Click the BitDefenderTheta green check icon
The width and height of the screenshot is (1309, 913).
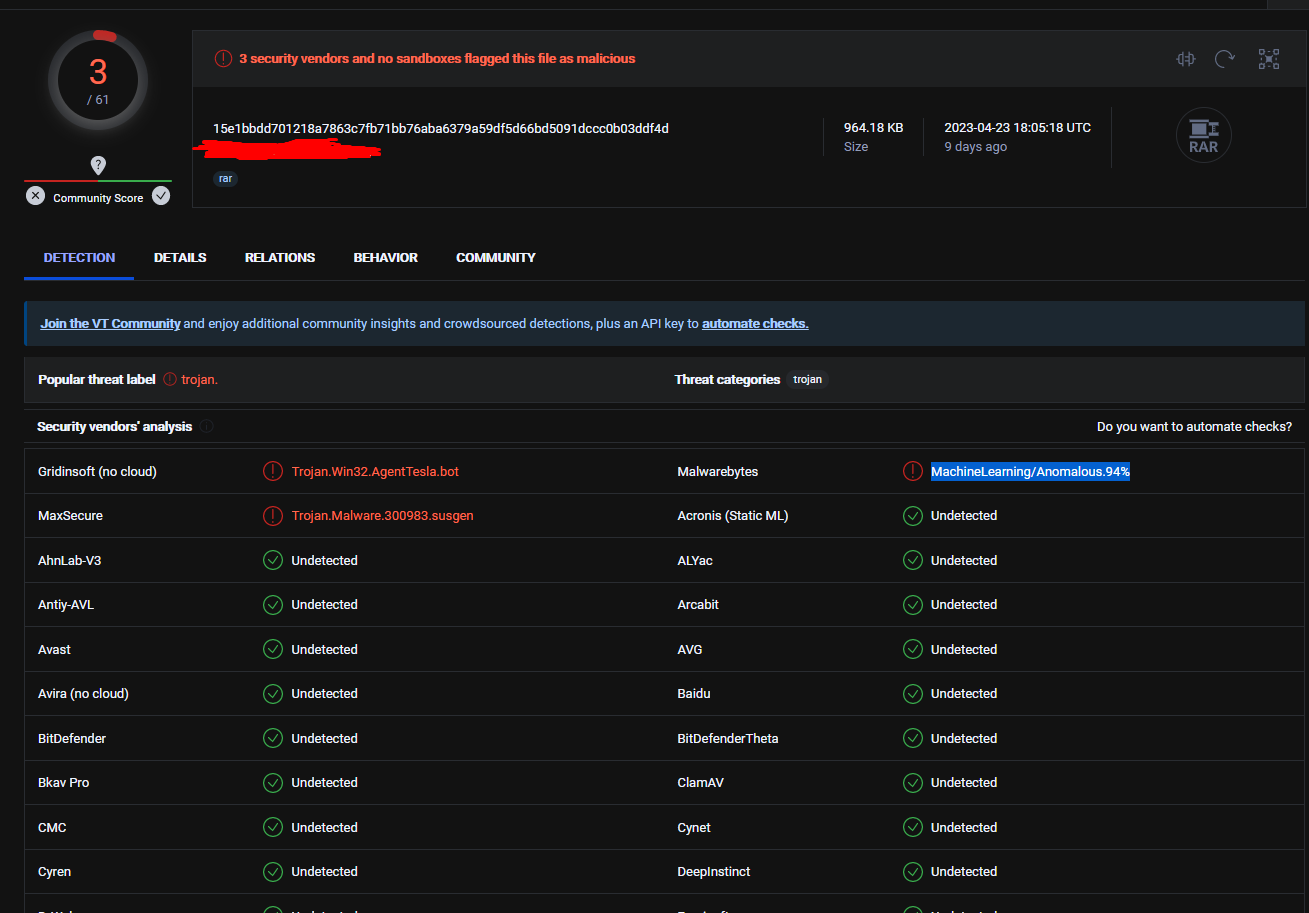click(x=913, y=738)
